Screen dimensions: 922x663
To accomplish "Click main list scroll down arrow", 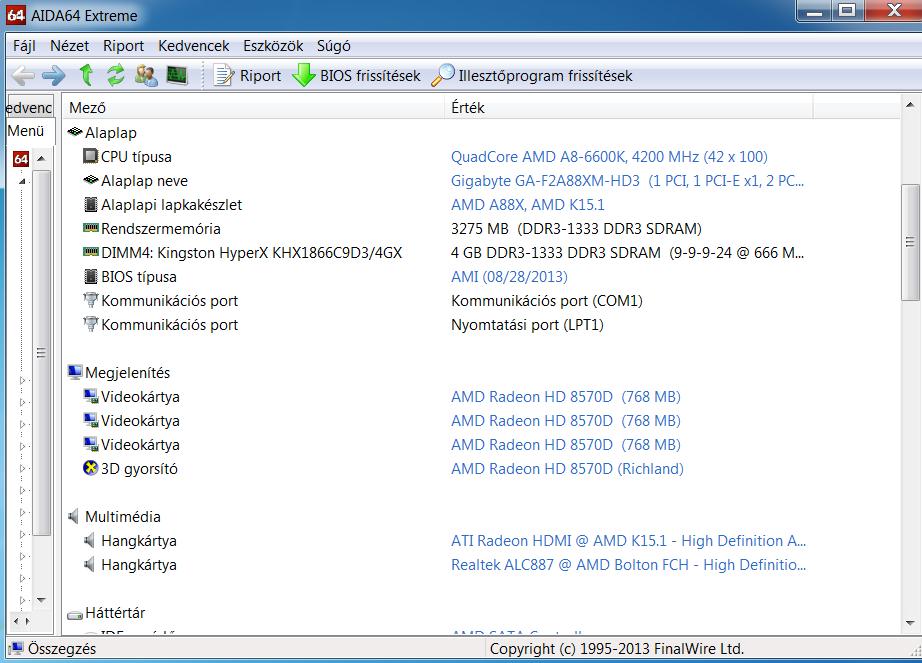I will coord(910,622).
